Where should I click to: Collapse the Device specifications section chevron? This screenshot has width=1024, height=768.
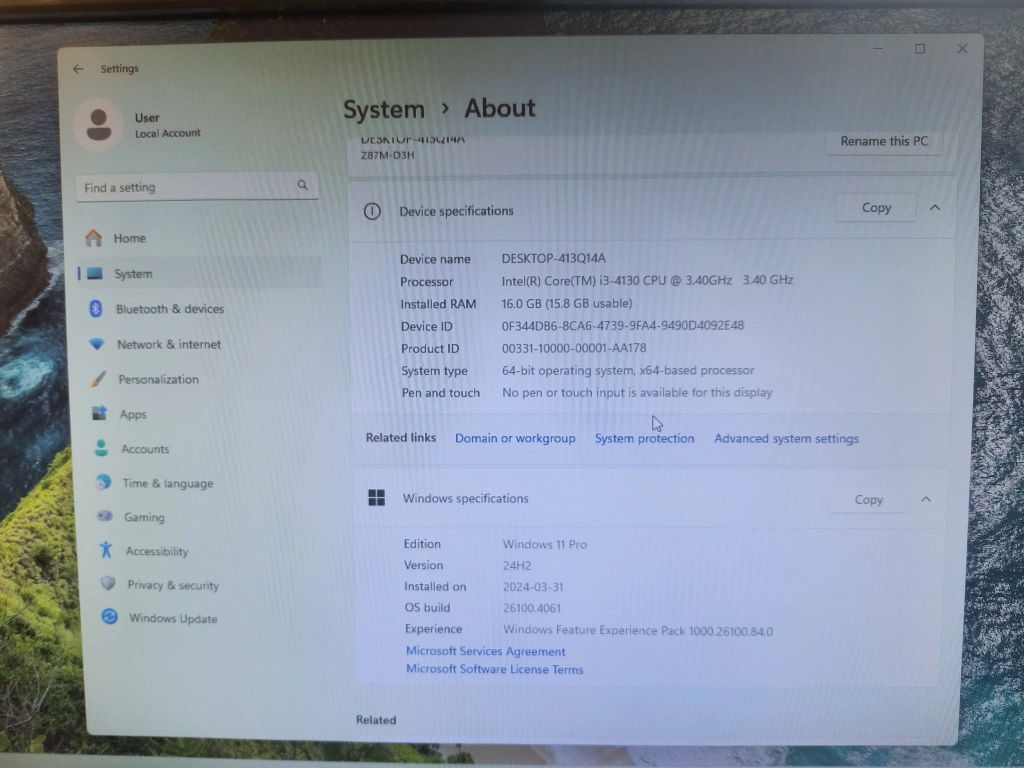coord(935,208)
